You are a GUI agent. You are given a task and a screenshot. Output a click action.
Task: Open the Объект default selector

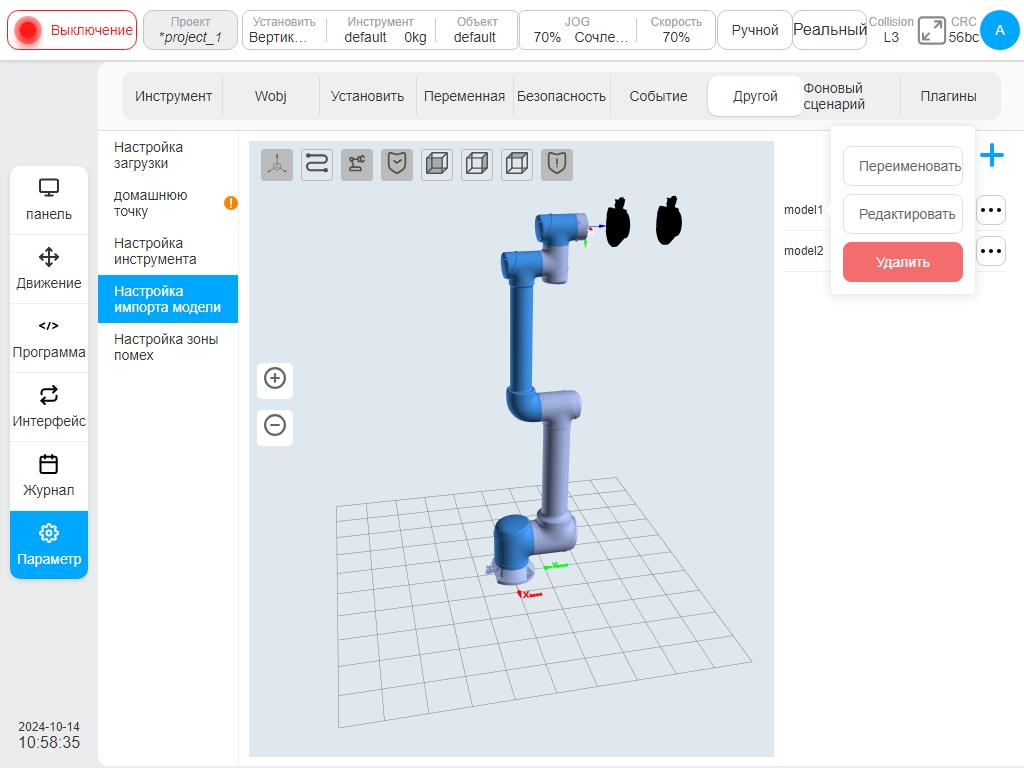[476, 30]
